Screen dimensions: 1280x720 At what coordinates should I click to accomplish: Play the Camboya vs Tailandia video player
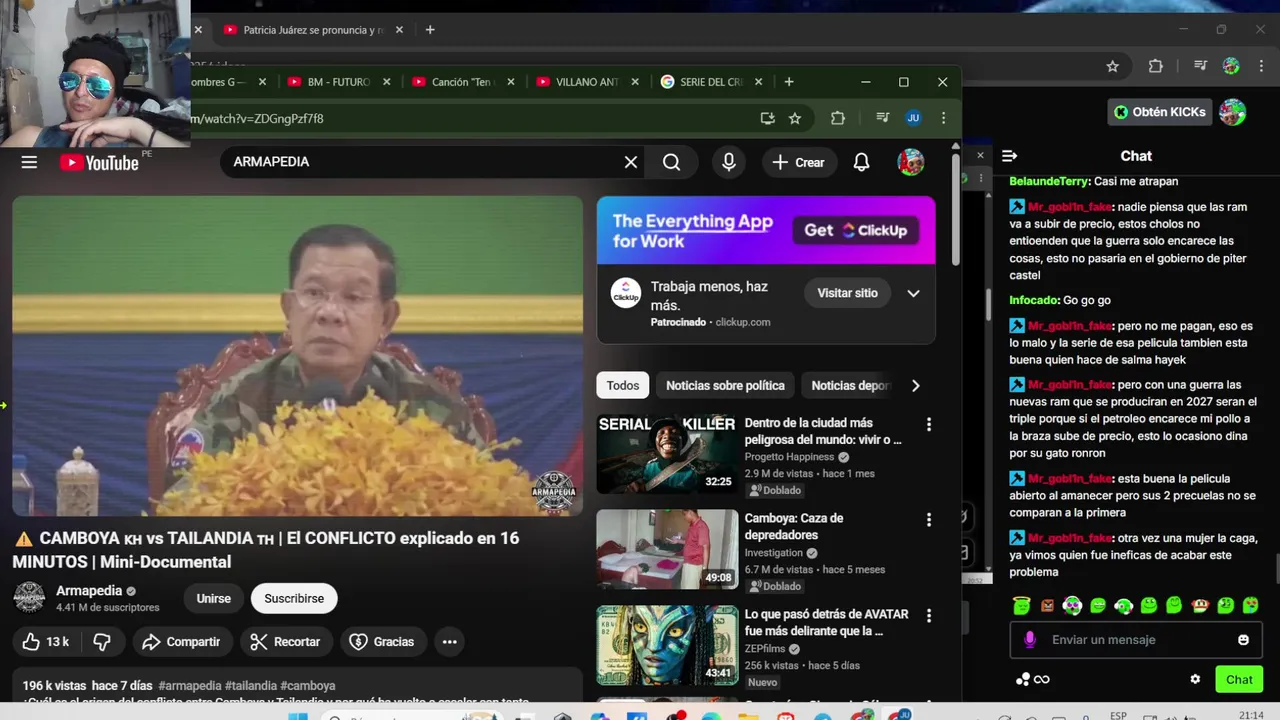(297, 356)
